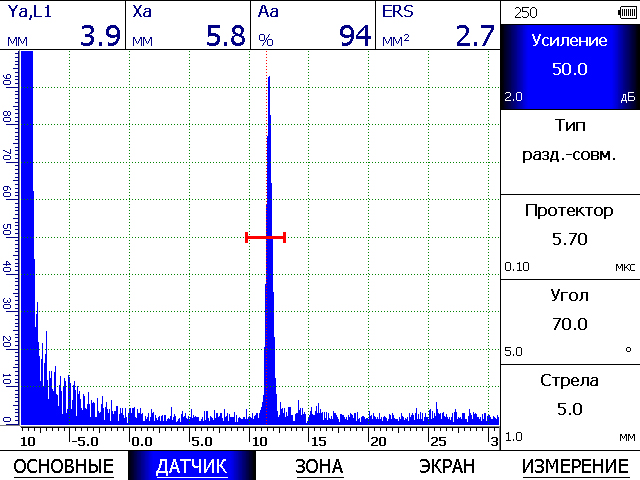The image size is (640, 480).
Task: Click the Ya,L1 depth readout
Action: coord(63,26)
